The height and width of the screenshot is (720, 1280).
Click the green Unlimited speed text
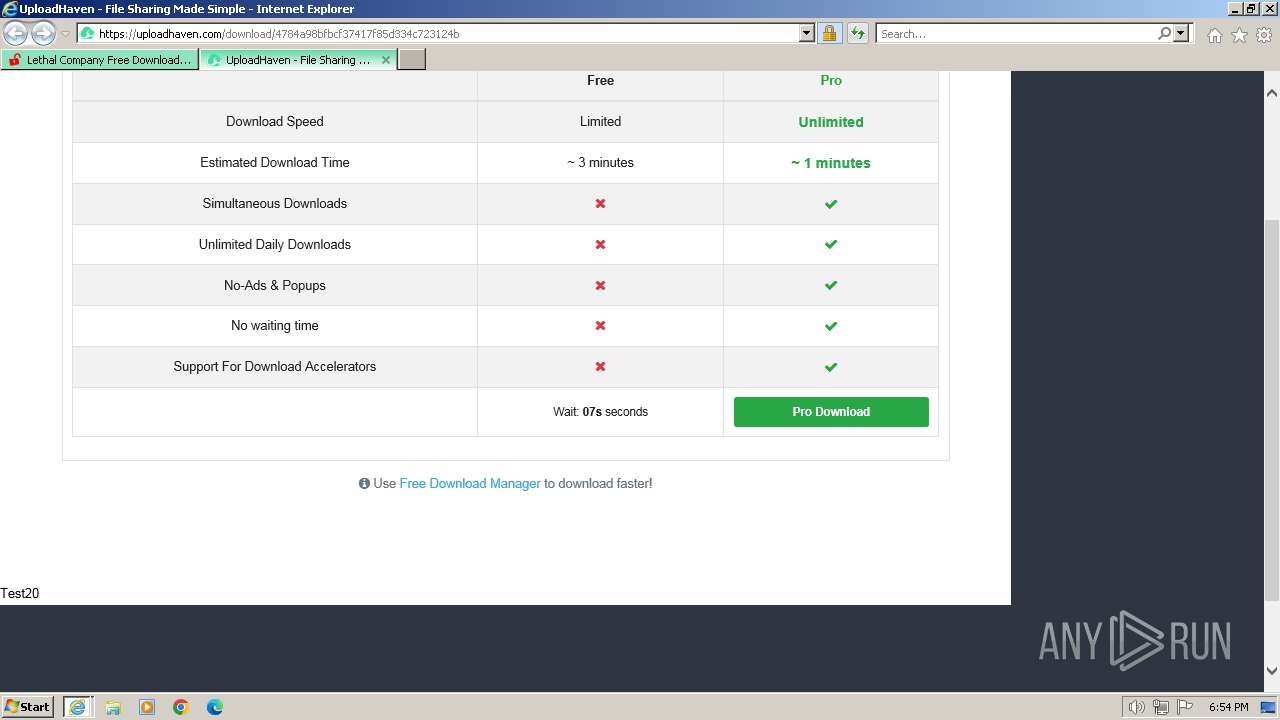[831, 122]
